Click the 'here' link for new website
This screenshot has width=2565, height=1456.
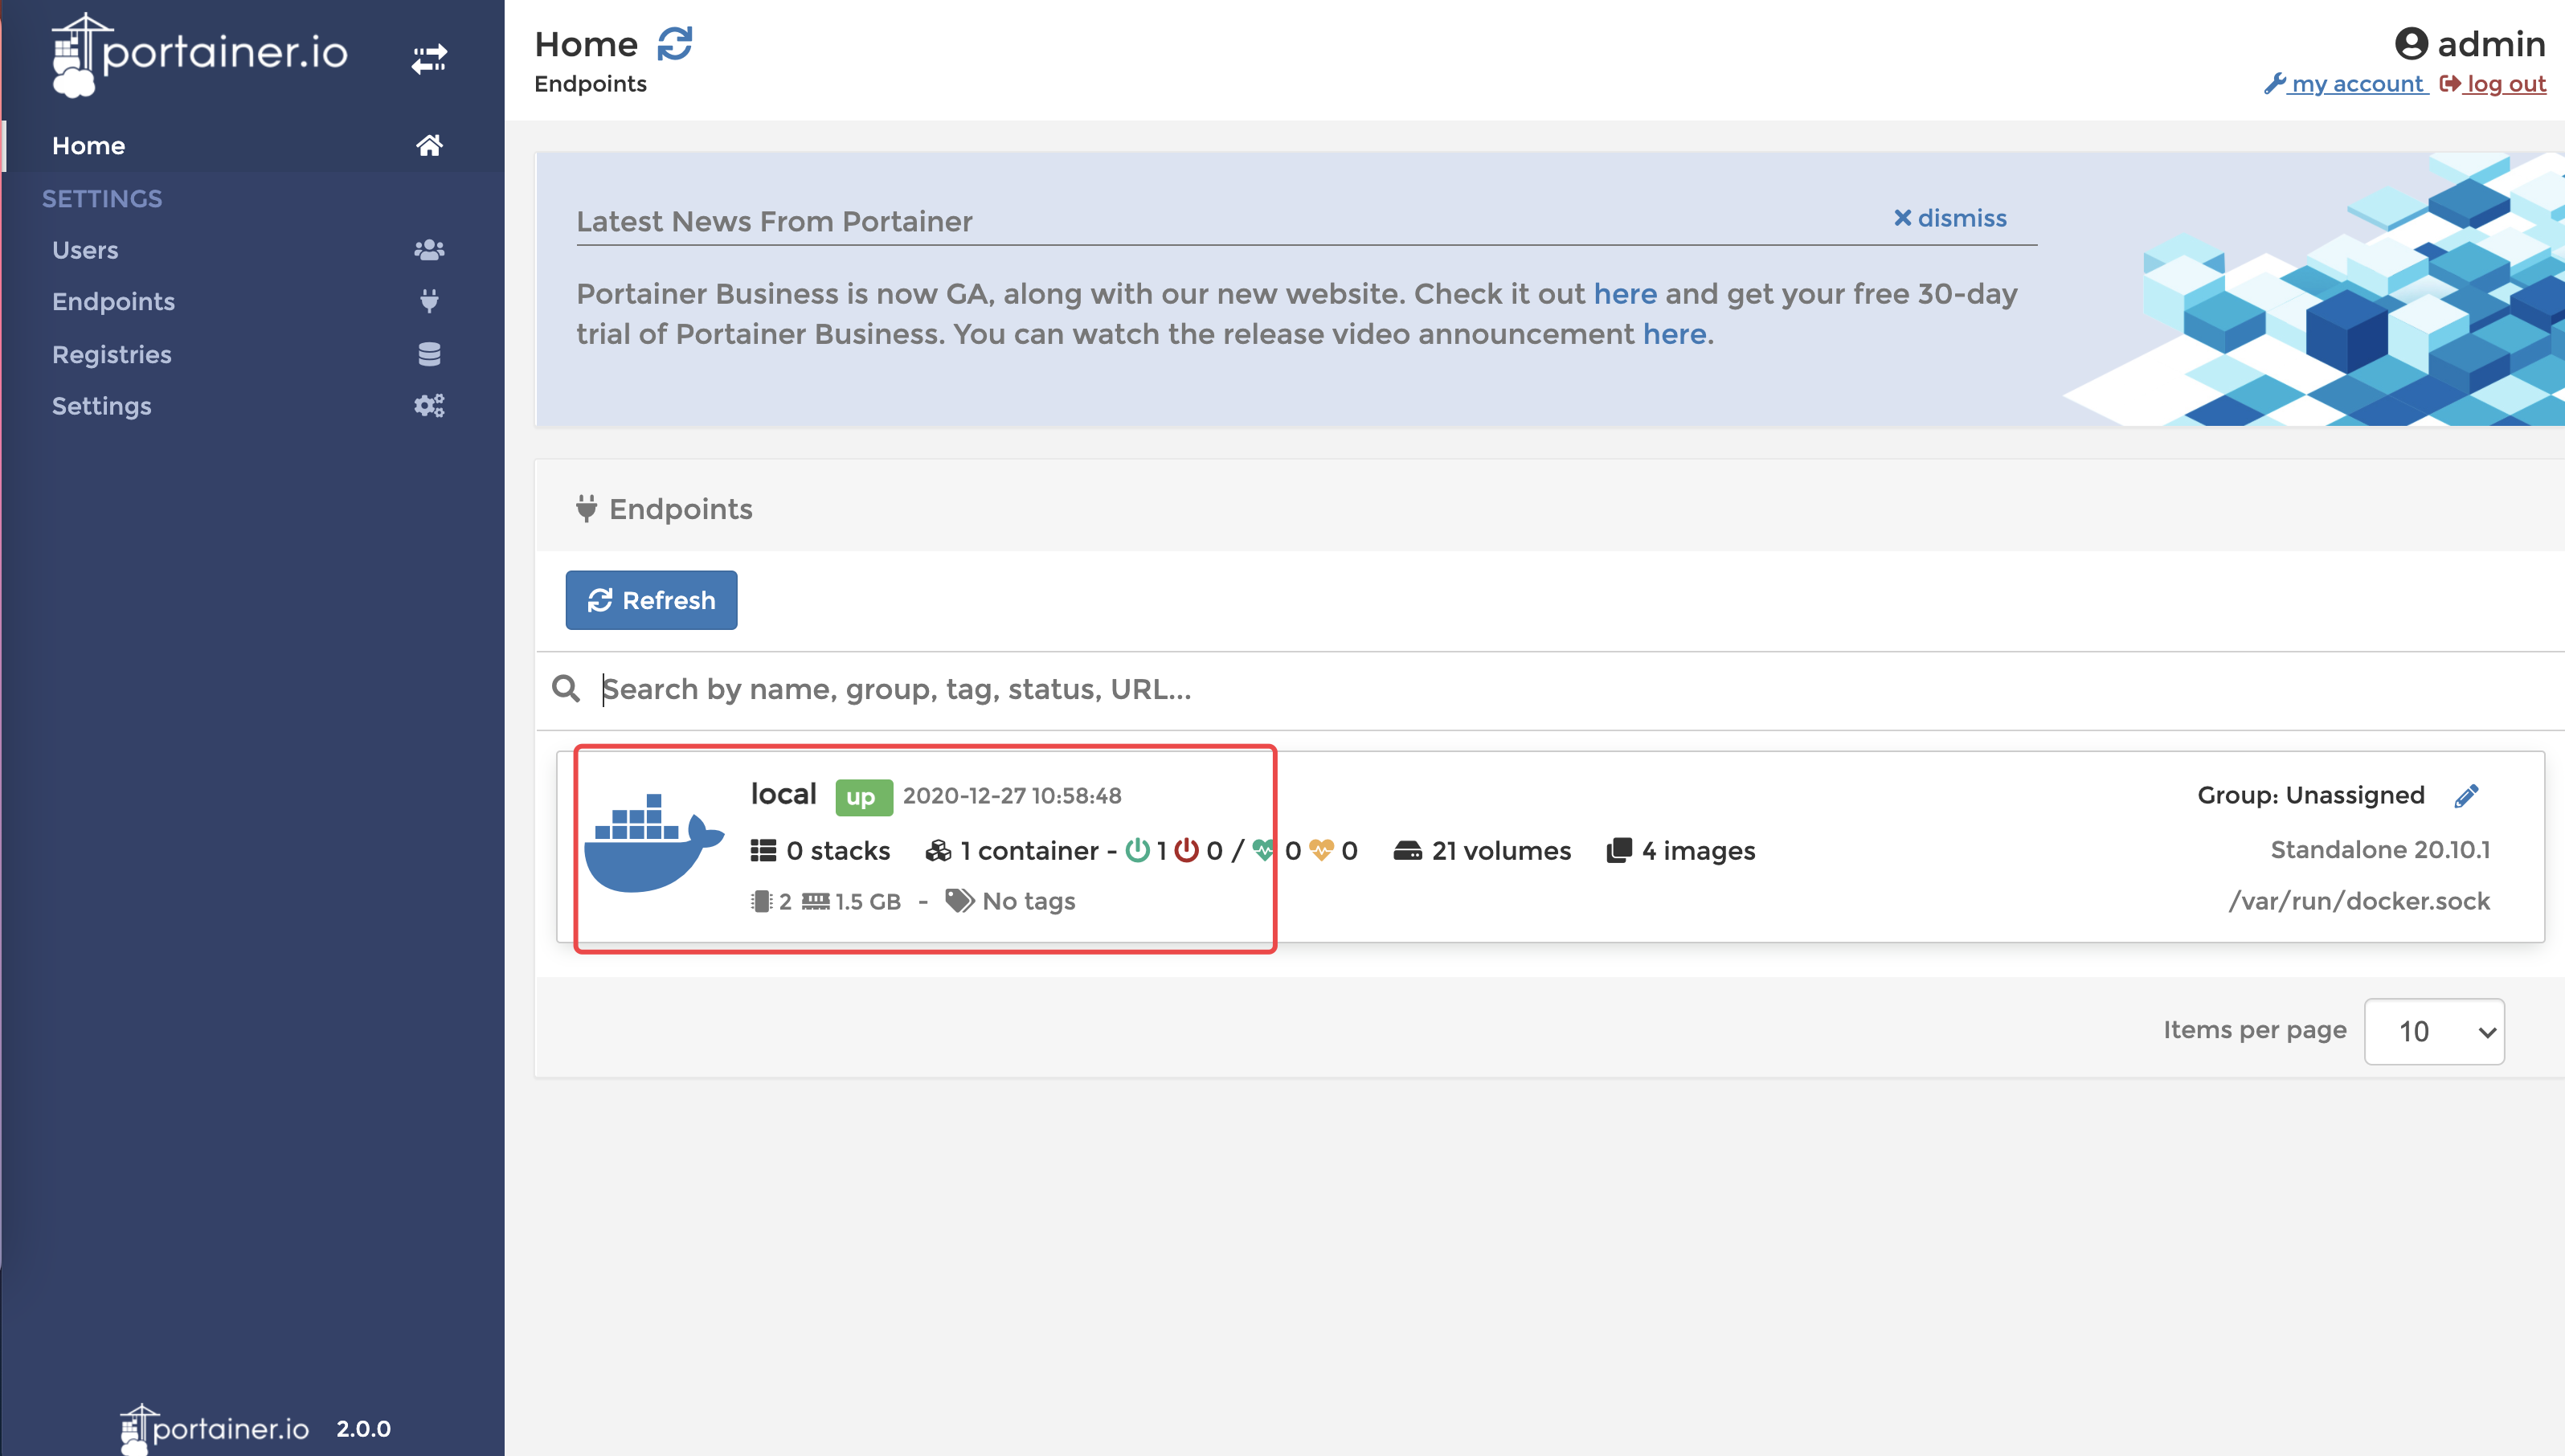(x=1624, y=292)
